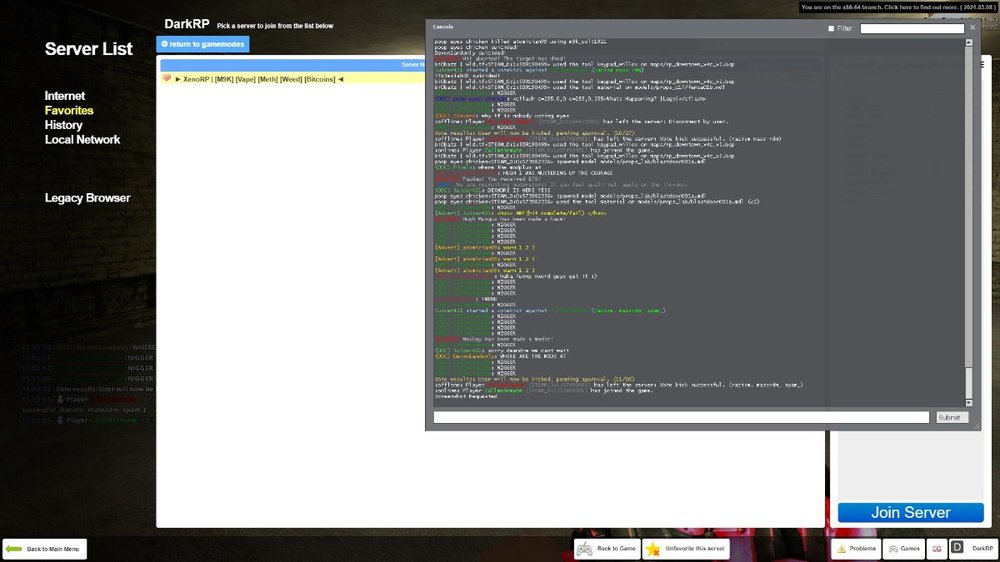Viewport: 1000px width, 562px height.
Task: Open the Problems warning icon
Action: tap(841, 549)
